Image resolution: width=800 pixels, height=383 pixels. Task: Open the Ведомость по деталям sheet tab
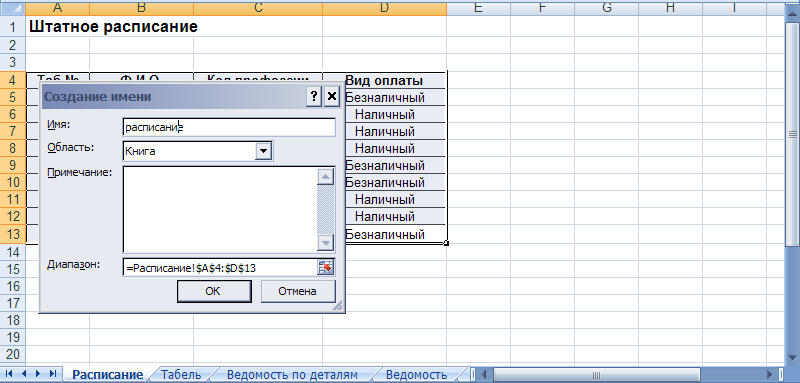point(292,375)
